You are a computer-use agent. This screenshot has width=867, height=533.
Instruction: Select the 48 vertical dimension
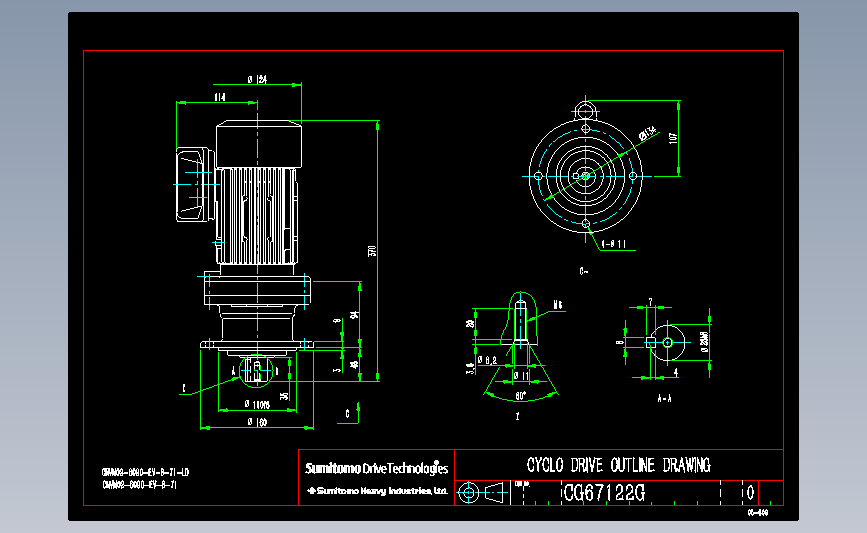[x=354, y=365]
